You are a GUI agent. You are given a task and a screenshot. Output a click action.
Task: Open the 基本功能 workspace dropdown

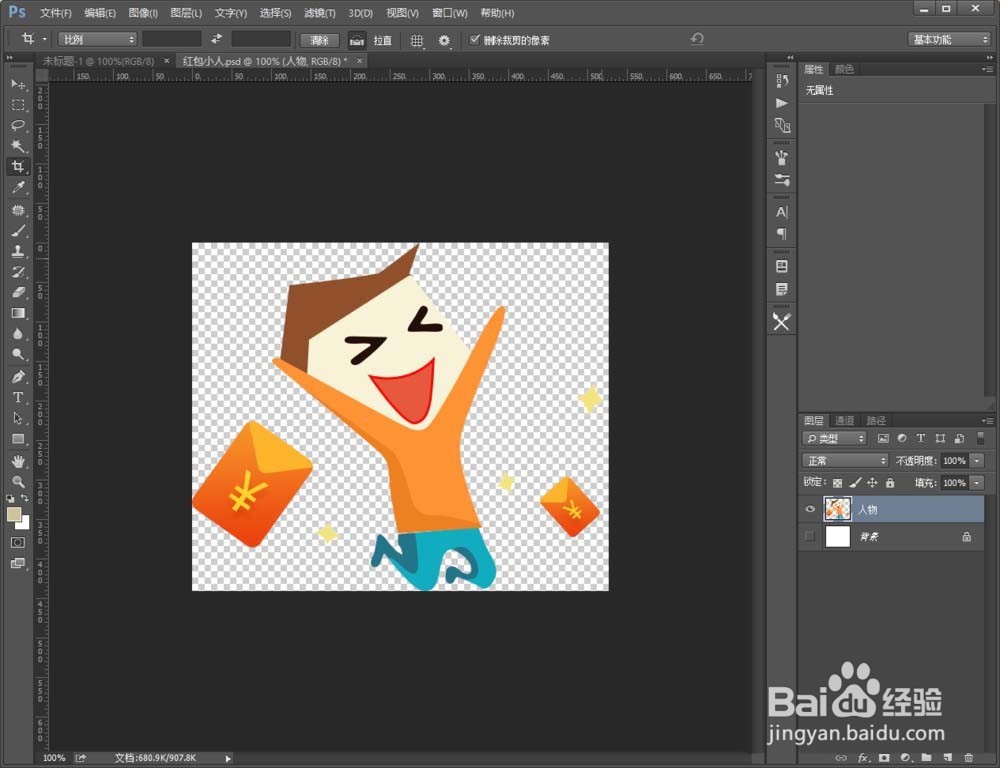pyautogui.click(x=948, y=40)
